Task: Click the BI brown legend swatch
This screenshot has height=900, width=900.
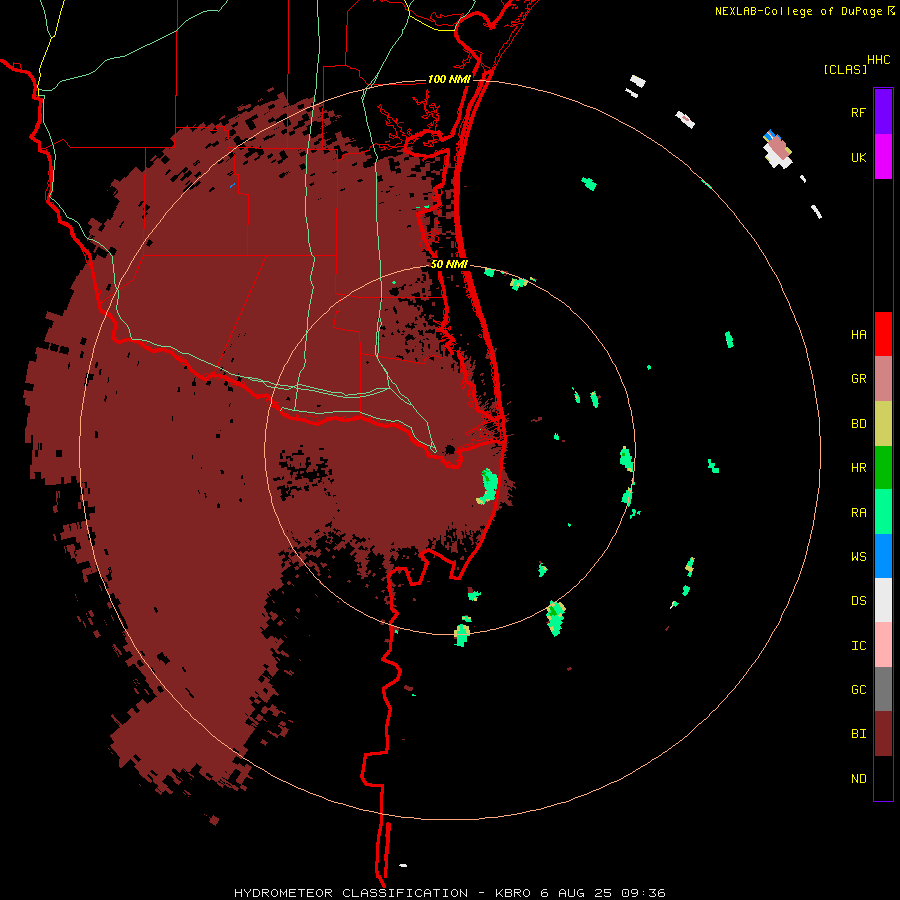Action: 883,734
